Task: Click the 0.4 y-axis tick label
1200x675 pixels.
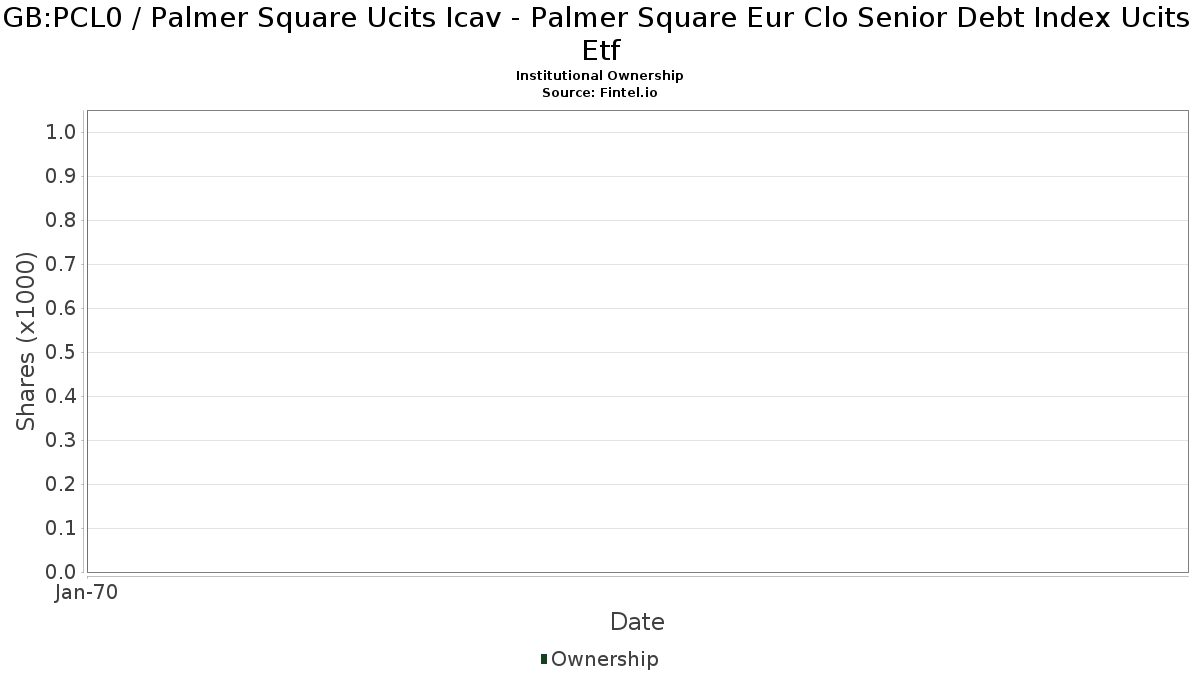Action: (x=61, y=397)
